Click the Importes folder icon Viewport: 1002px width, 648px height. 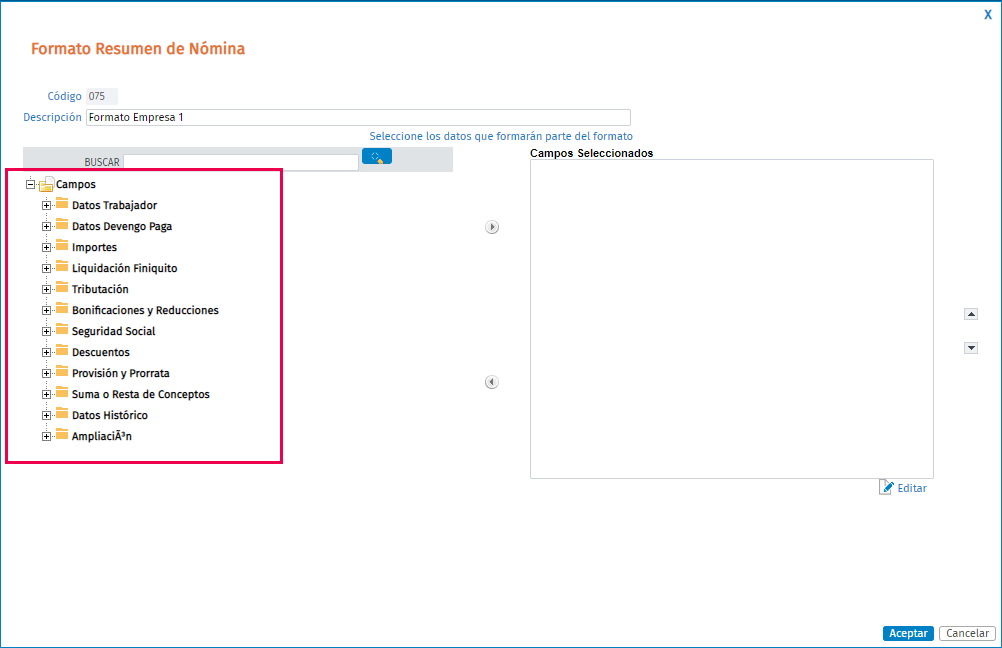(62, 246)
